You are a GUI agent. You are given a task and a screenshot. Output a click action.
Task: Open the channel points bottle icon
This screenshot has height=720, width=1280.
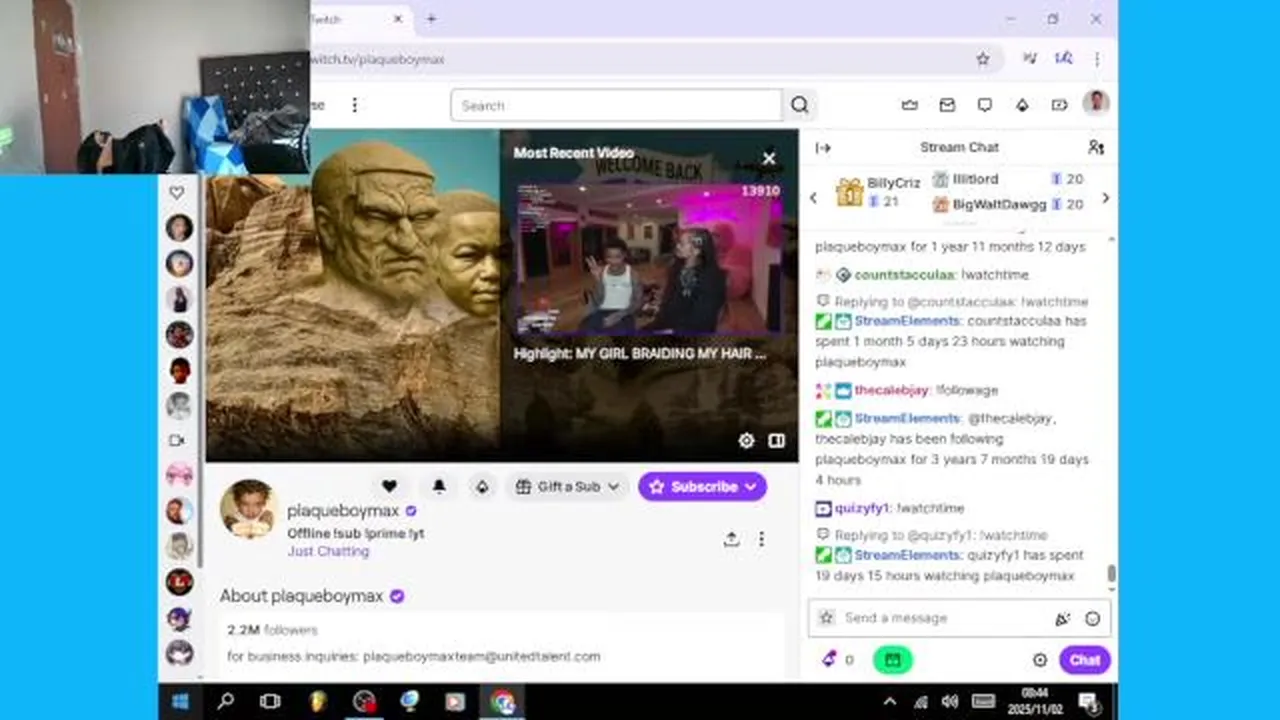[829, 659]
